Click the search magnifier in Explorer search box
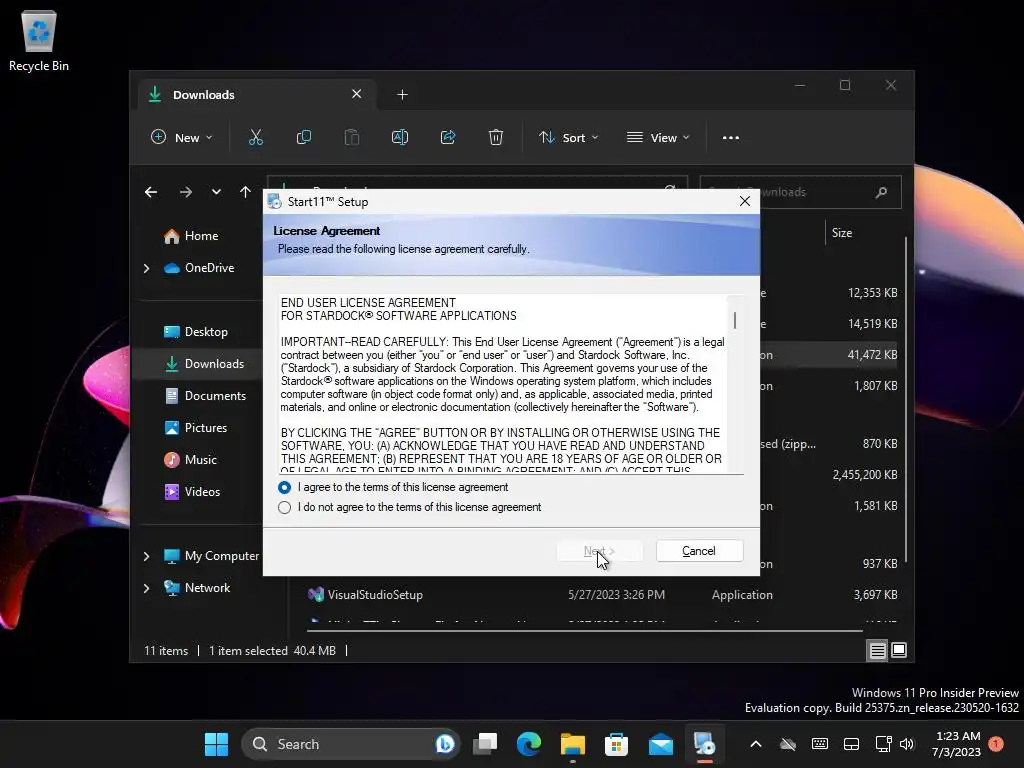1024x768 pixels. [x=881, y=192]
